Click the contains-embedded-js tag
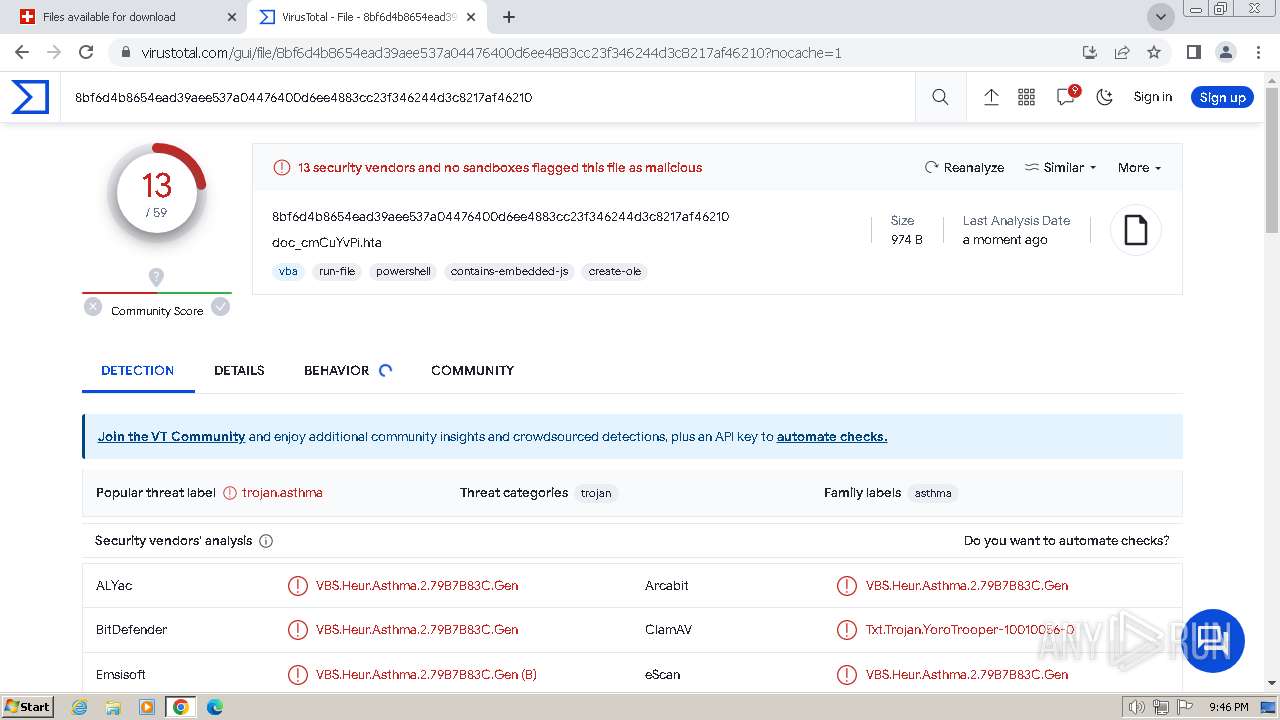Screen dimensions: 1280x720 click(x=509, y=271)
